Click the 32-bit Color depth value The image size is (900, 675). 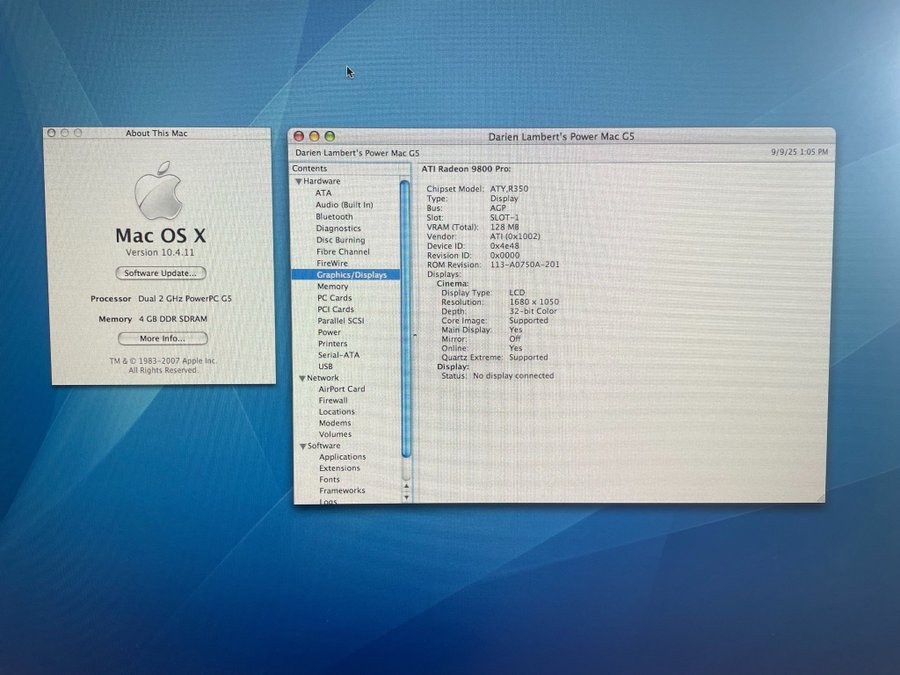point(533,311)
